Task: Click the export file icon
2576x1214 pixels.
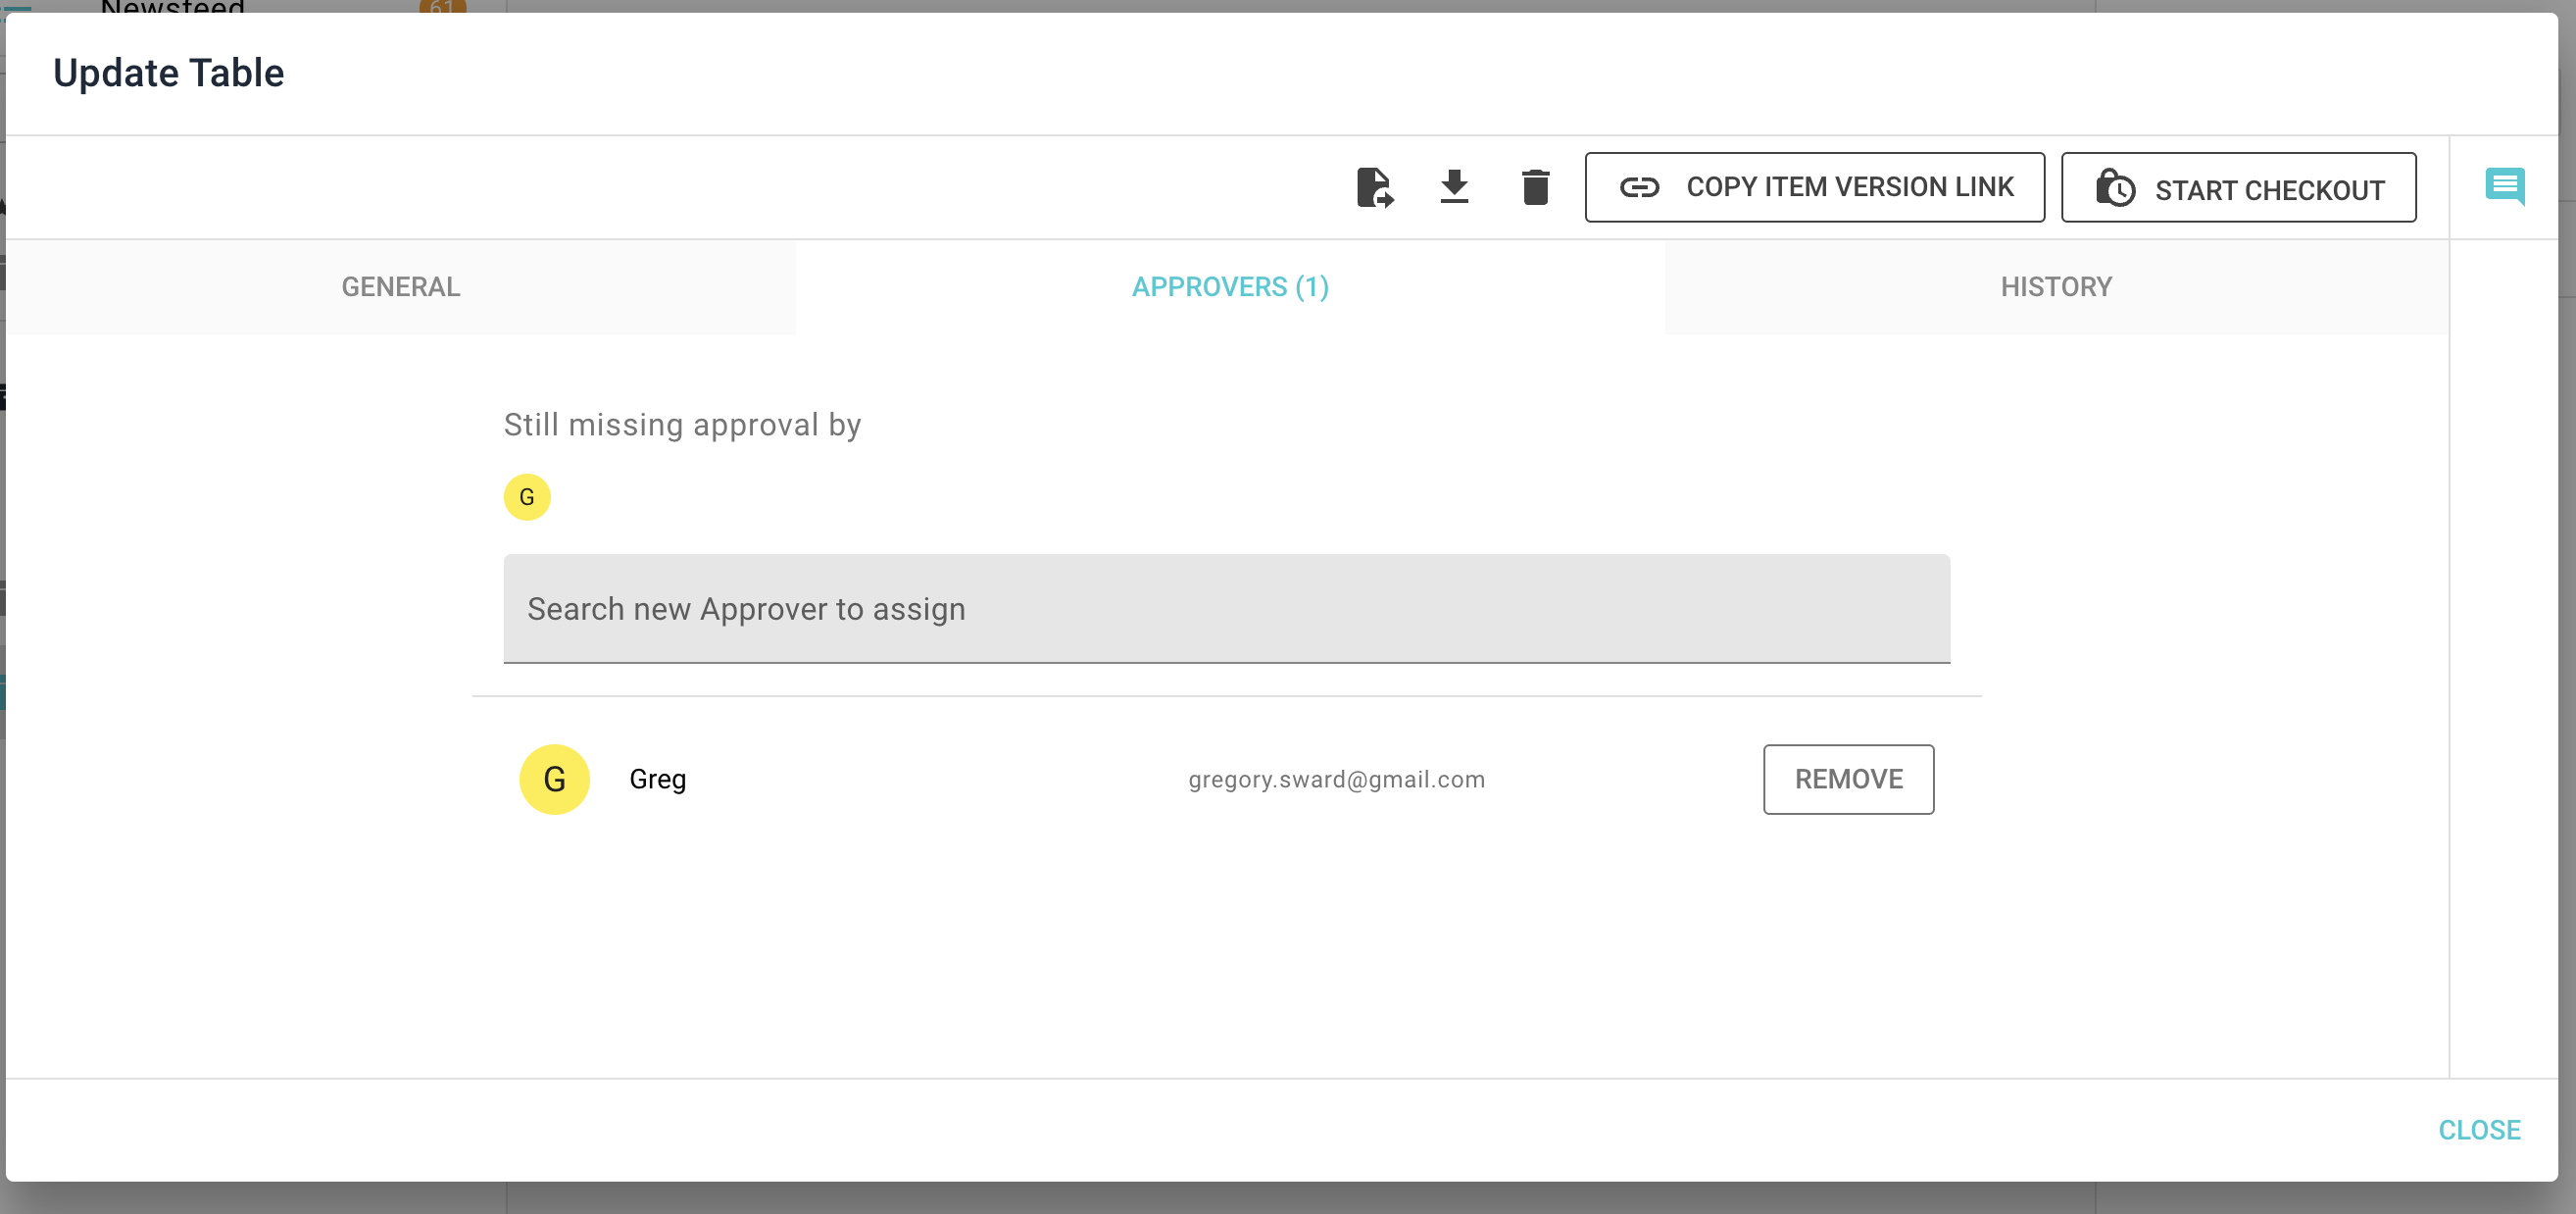Action: (1375, 187)
